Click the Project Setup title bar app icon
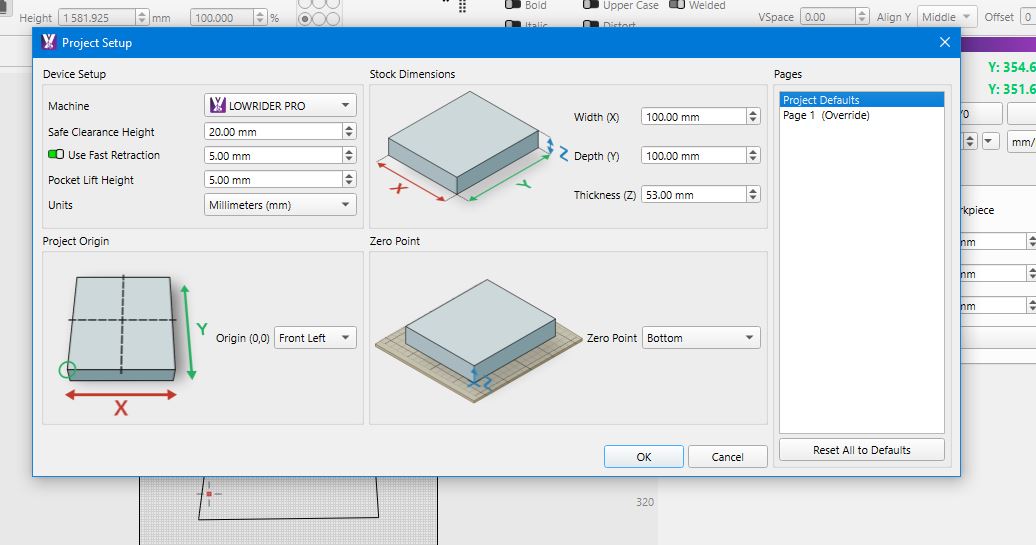1036x545 pixels. (48, 42)
